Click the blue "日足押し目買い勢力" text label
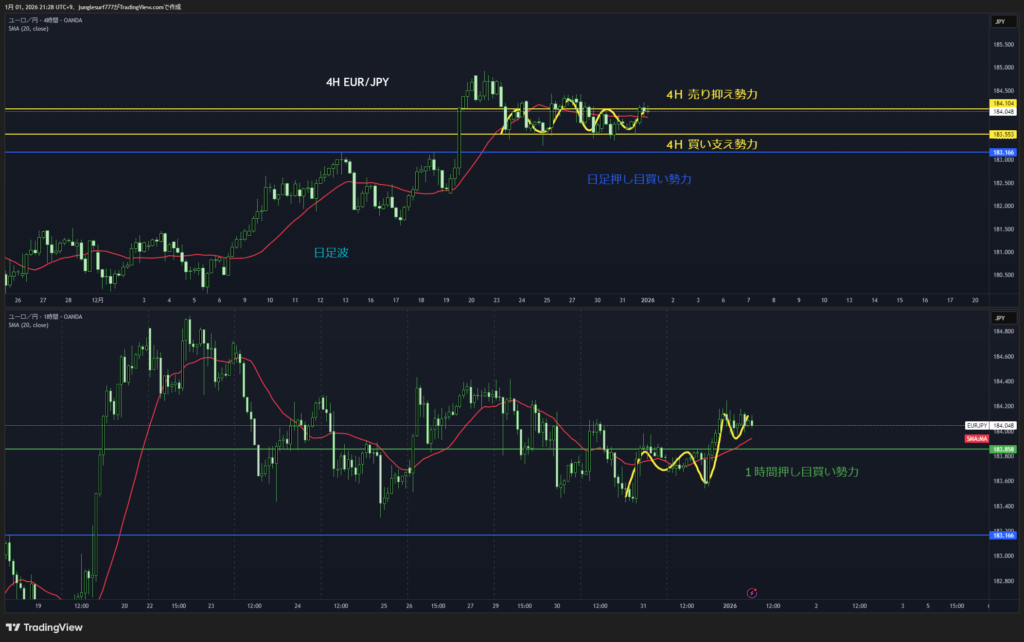The height and width of the screenshot is (642, 1024). [639, 179]
